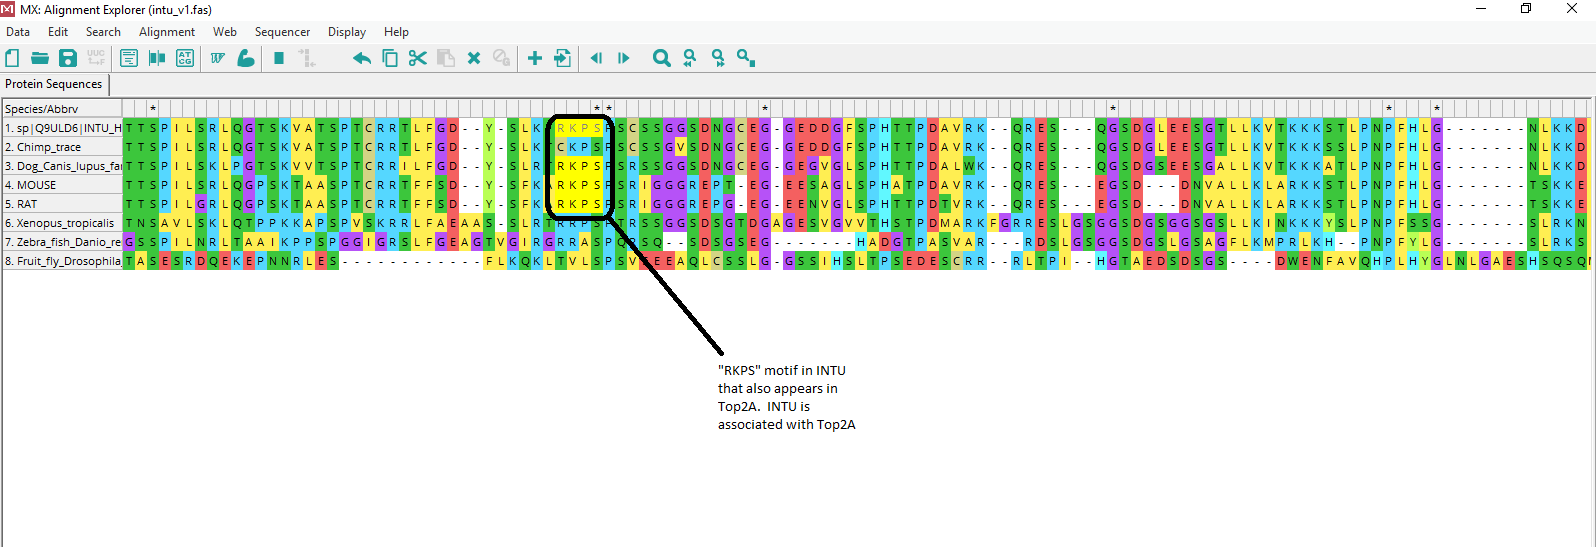Add a new sequence with the plus icon
The width and height of the screenshot is (1596, 547).
(535, 58)
